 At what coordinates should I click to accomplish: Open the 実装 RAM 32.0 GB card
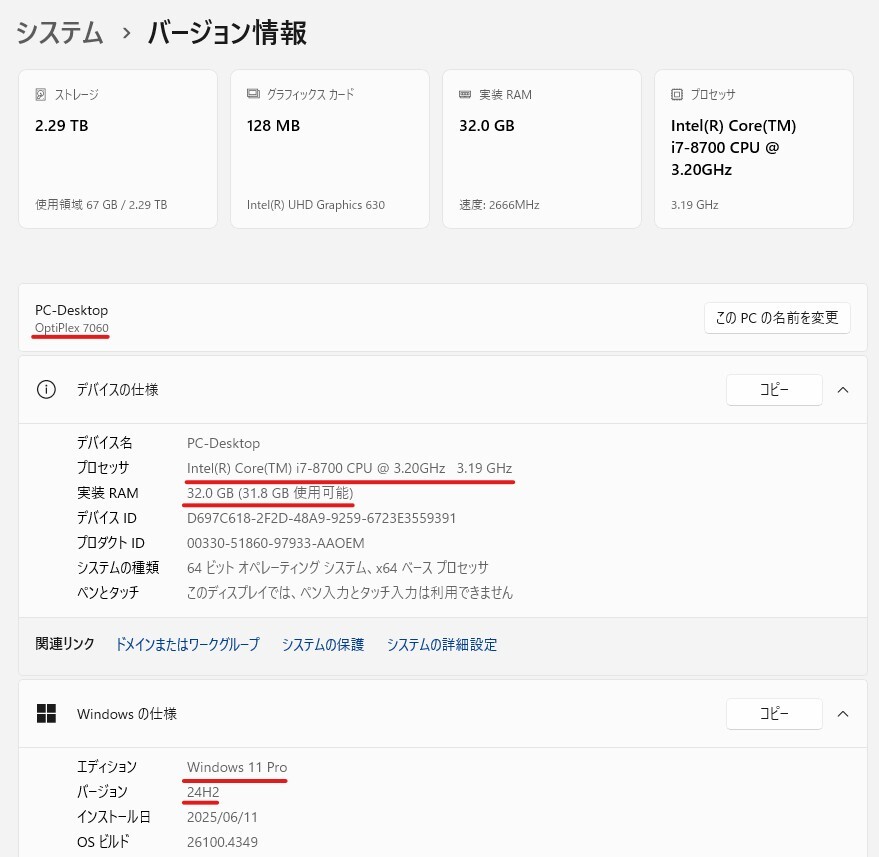[x=542, y=149]
